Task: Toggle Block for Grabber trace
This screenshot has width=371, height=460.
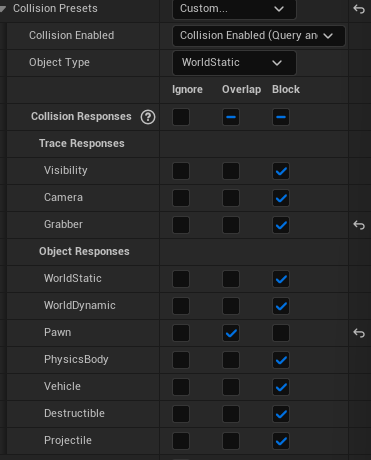Action: [281, 225]
